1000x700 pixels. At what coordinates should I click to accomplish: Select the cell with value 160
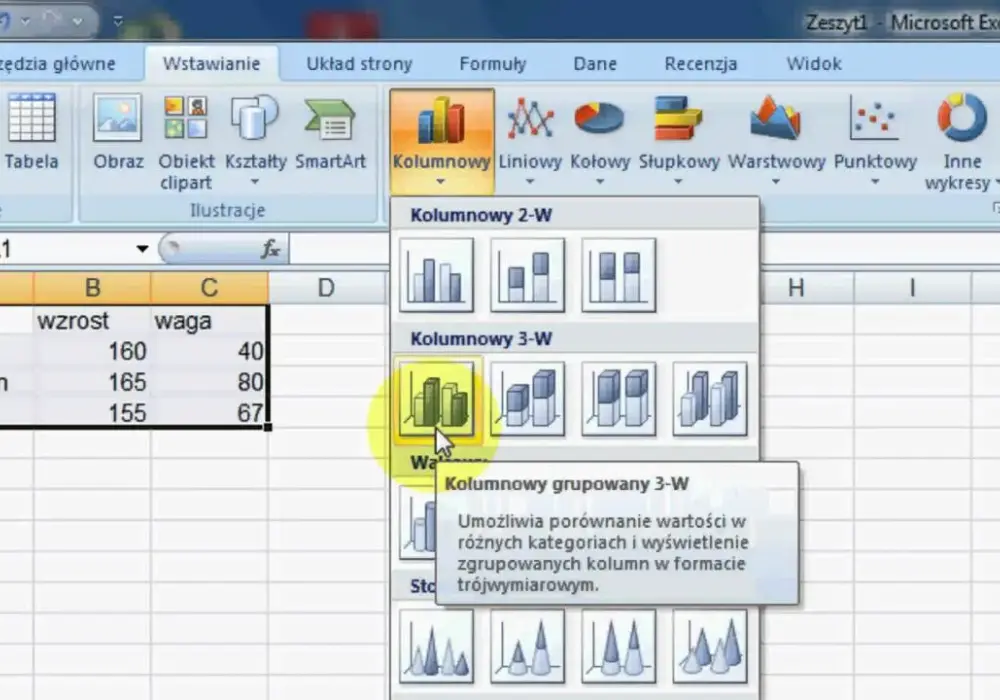pos(92,351)
